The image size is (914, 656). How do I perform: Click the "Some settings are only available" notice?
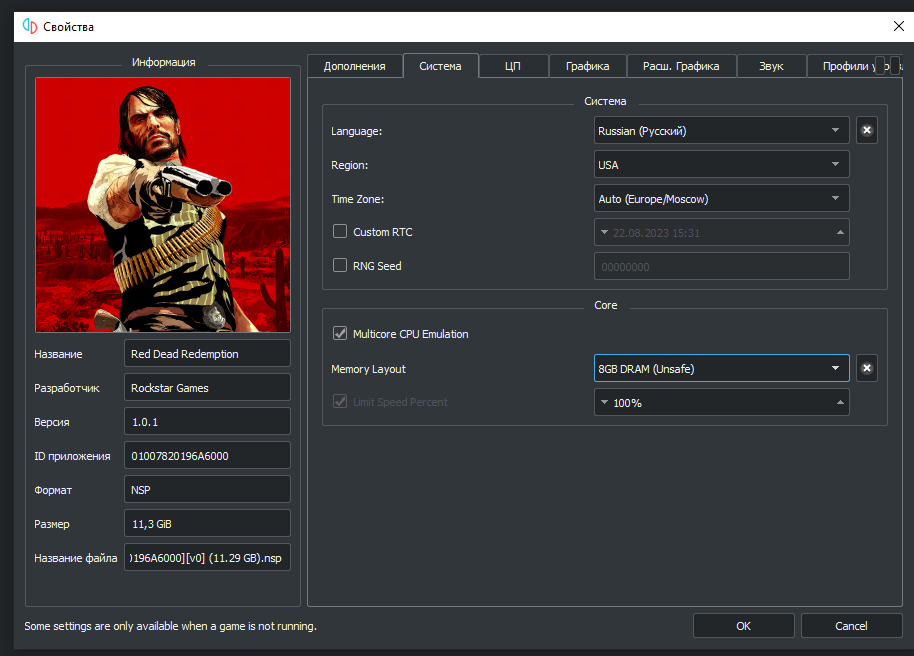point(170,626)
